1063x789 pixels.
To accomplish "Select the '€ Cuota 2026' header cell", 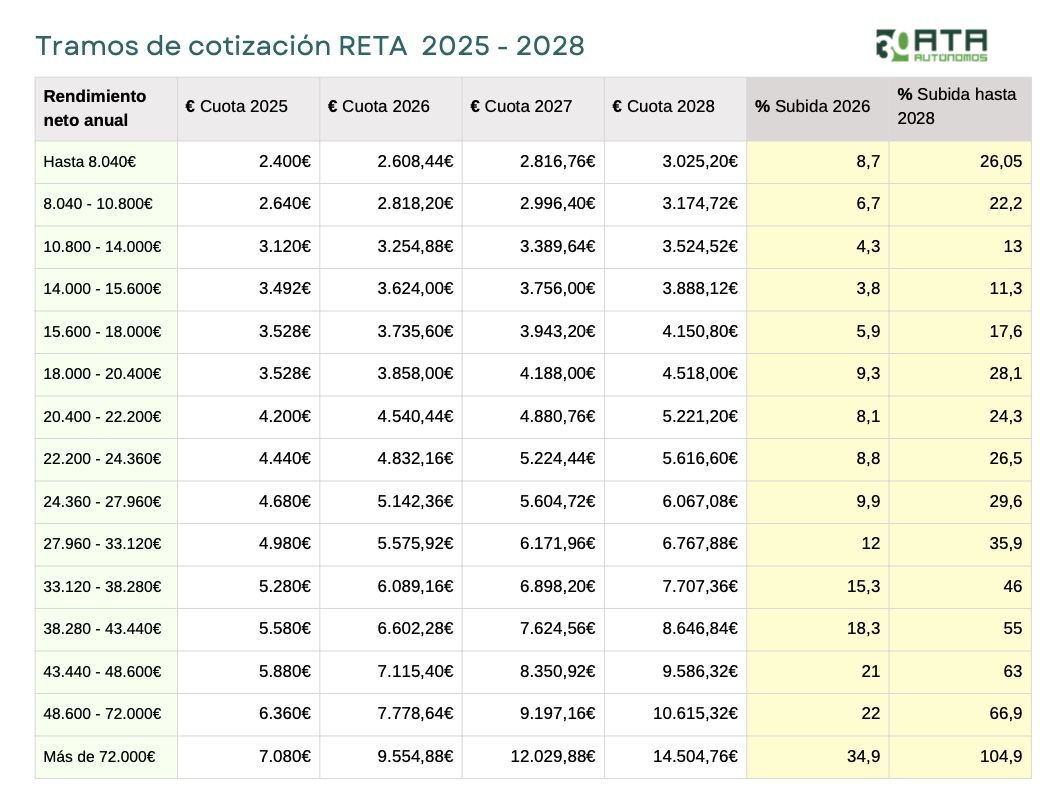I will click(x=379, y=106).
